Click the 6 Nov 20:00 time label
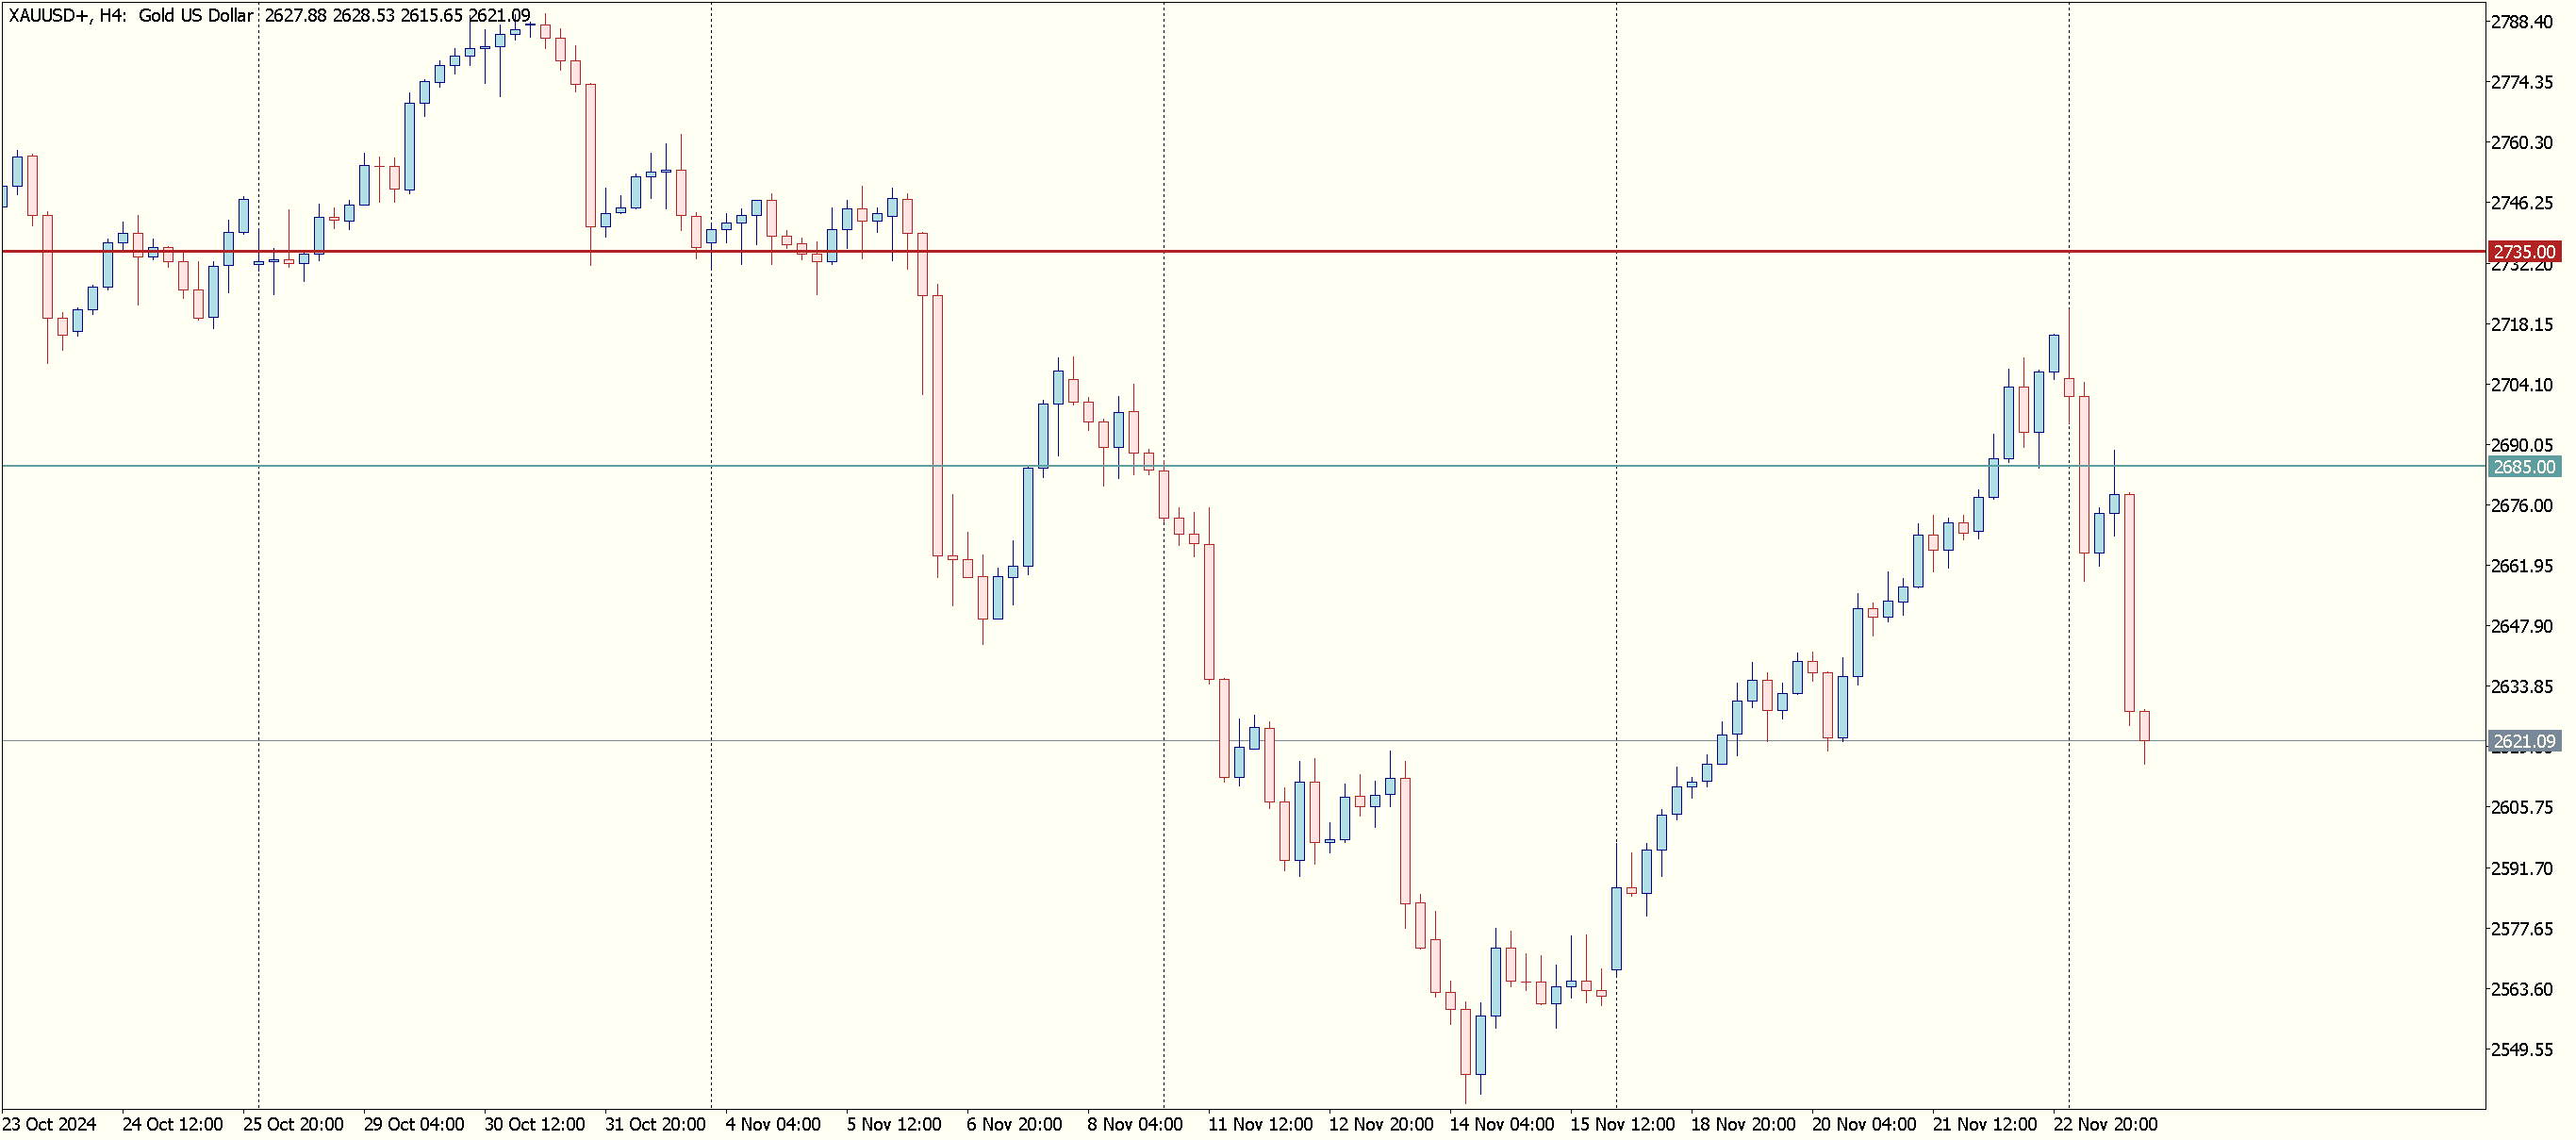The image size is (2576, 1140). (1014, 1124)
